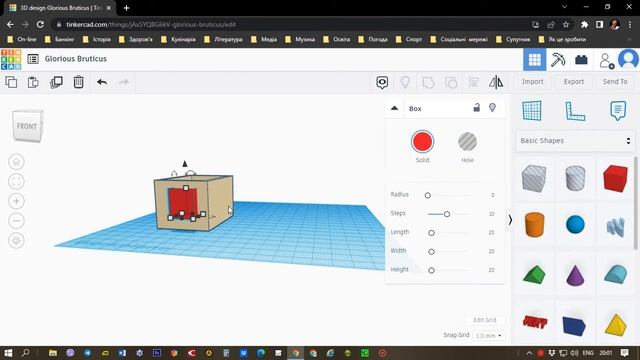
Task: Open the Музика bookmarks folder
Action: (300, 40)
